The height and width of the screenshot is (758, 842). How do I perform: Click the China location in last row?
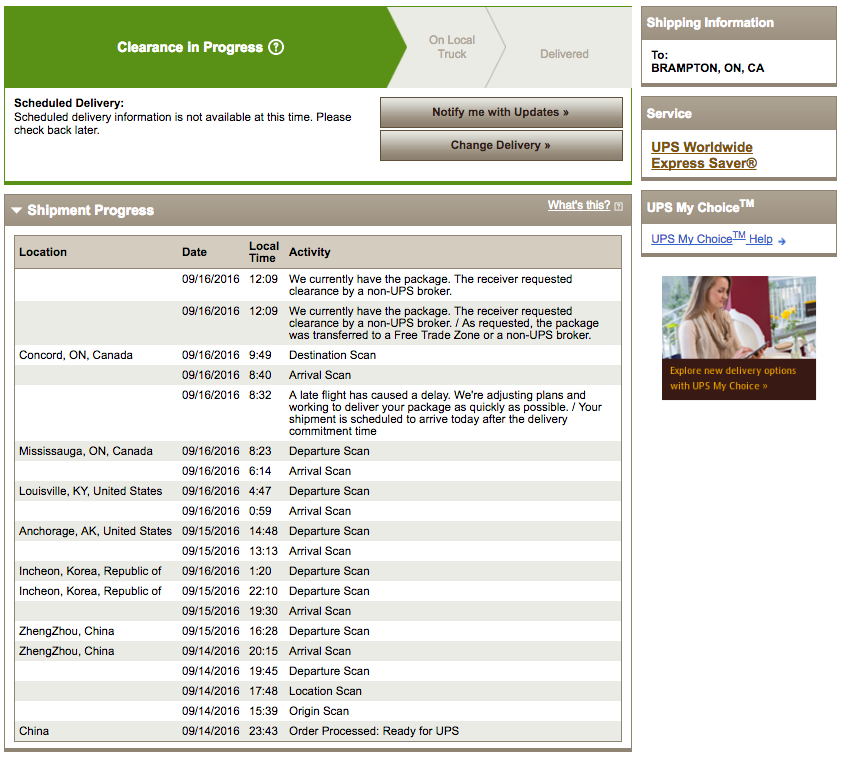point(34,731)
